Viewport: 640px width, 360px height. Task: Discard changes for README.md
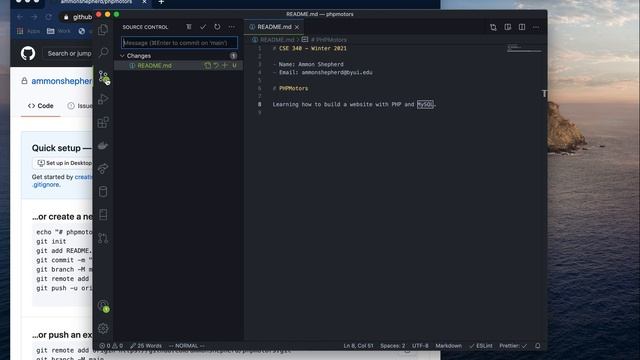coord(216,65)
